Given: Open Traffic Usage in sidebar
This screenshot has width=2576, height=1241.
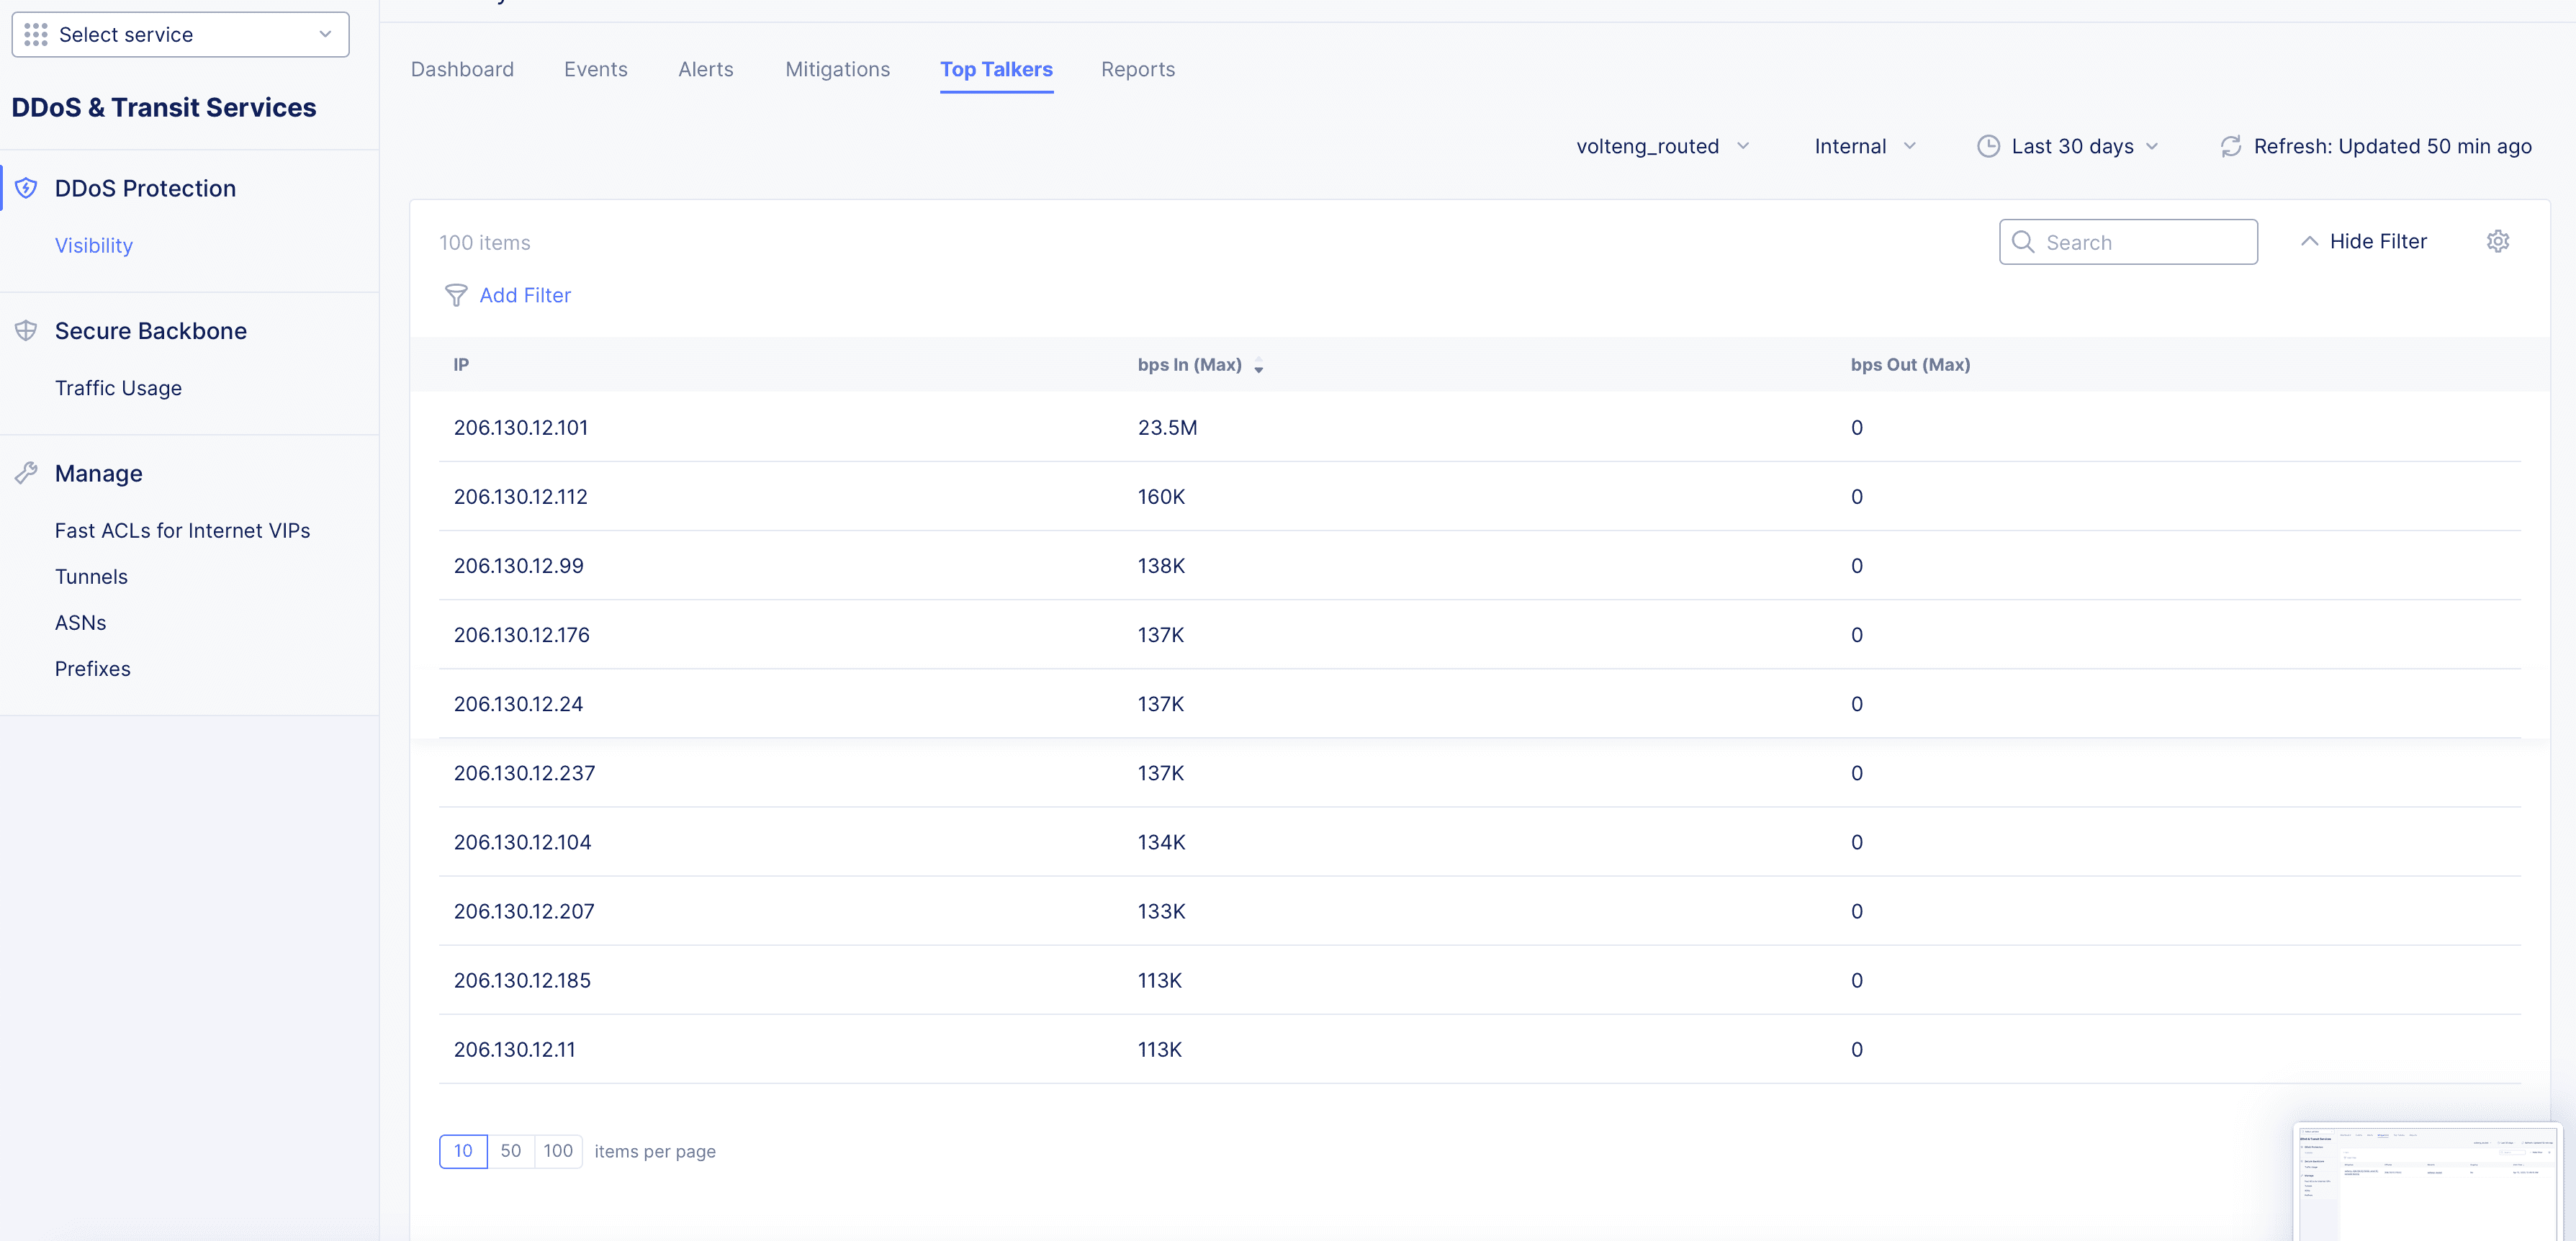Looking at the screenshot, I should (118, 388).
